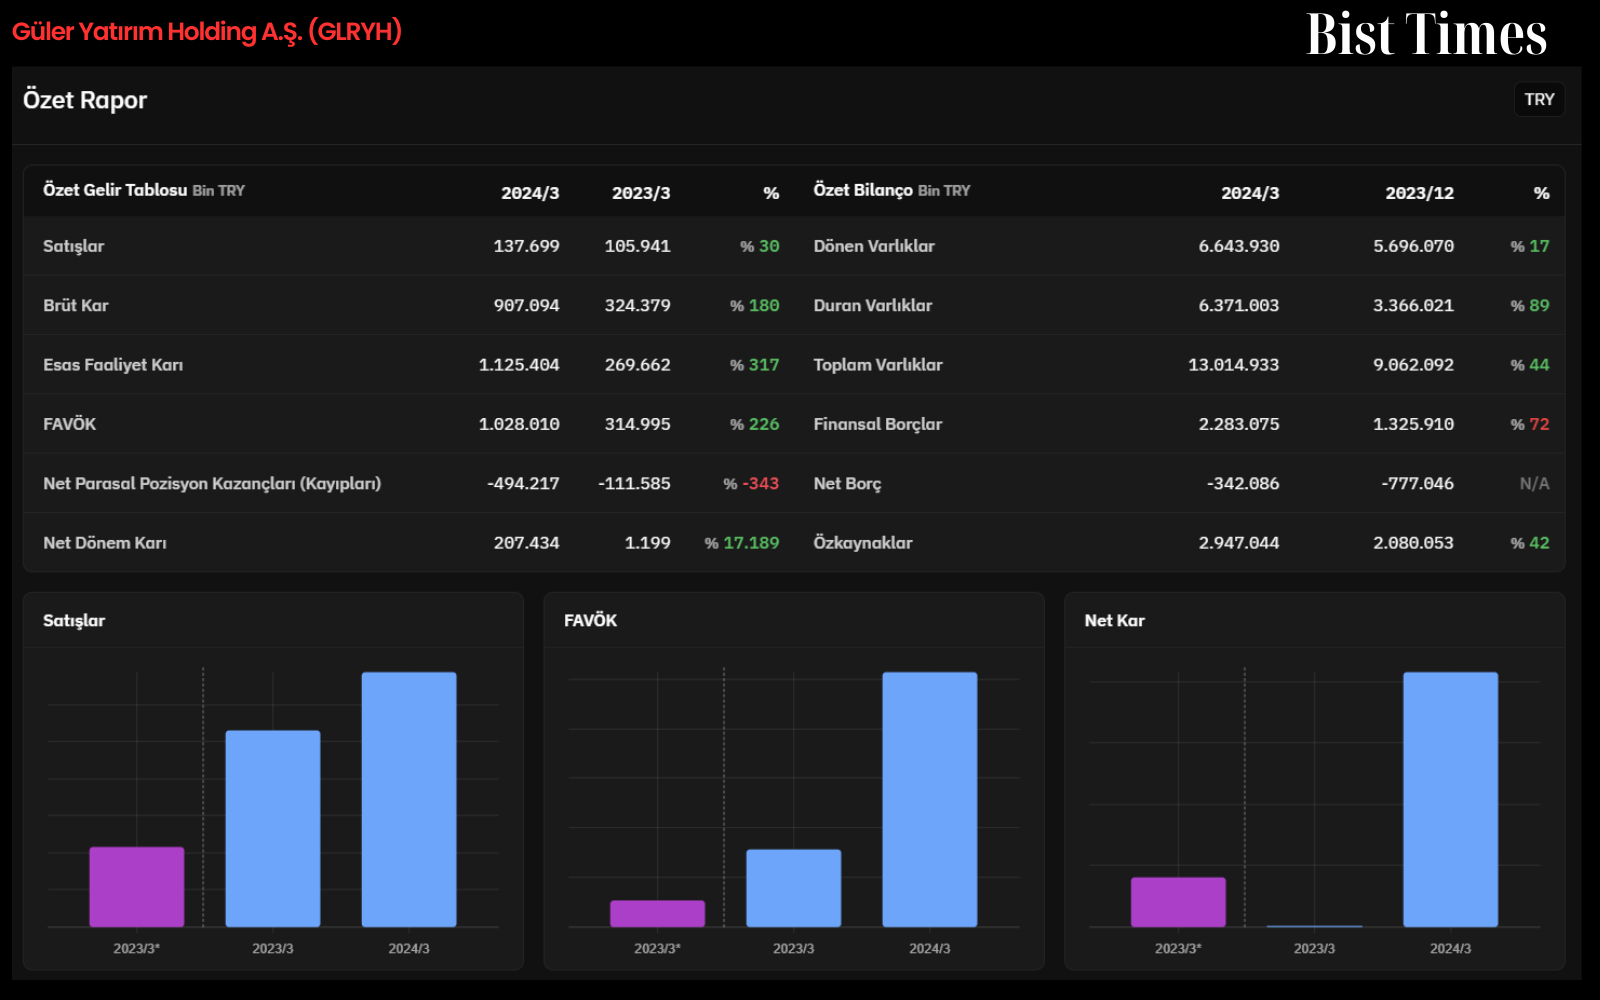The width and height of the screenshot is (1600, 1000).
Task: Select Toplam Varlıklar value 13.014.933
Action: pyautogui.click(x=1233, y=365)
